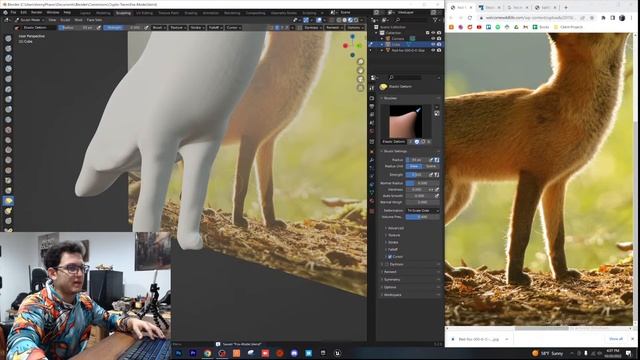
Task: Click Show all in Chrome downloads bar
Action: tap(616, 339)
